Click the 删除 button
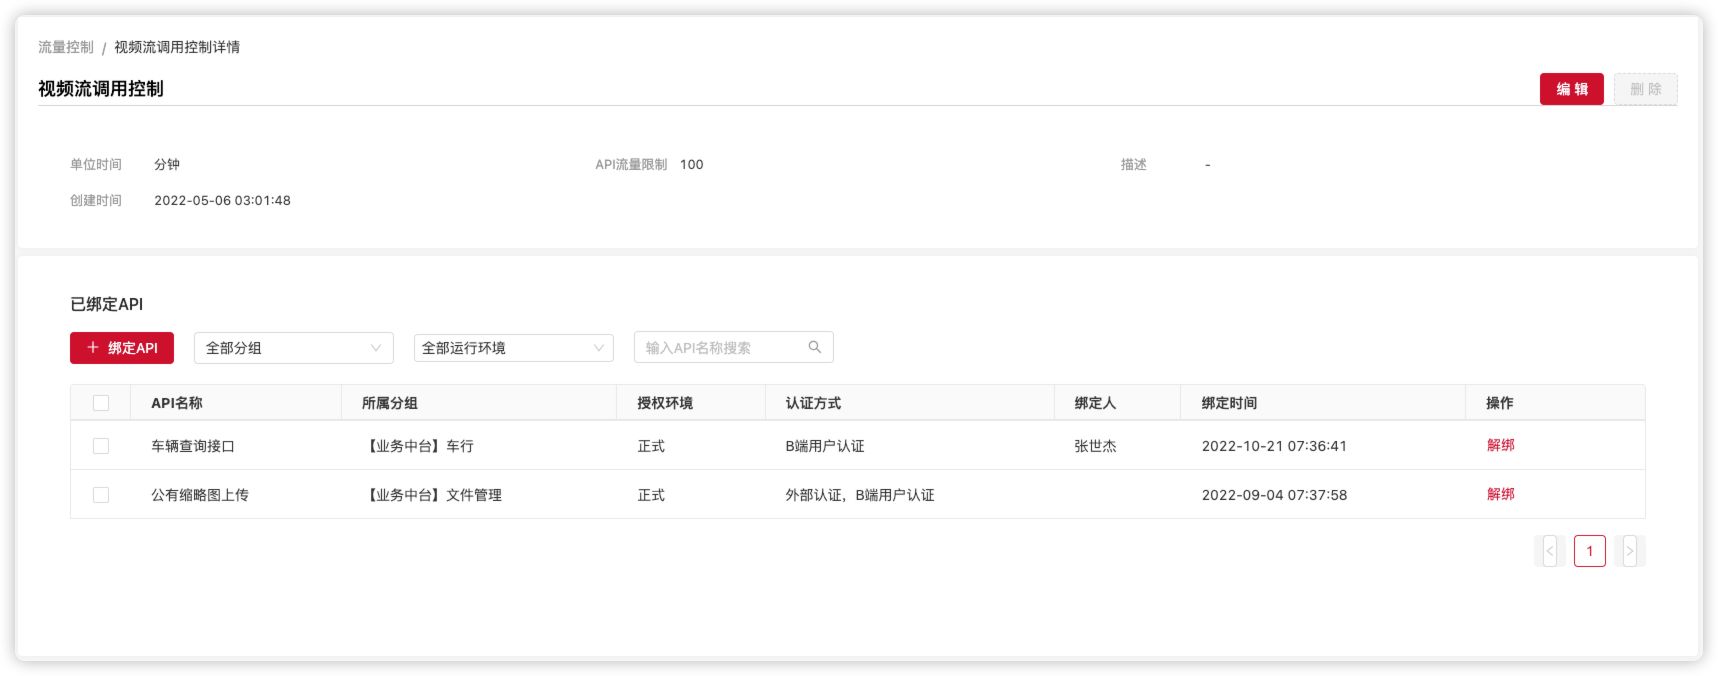Screen dimensions: 1718x676 coord(1645,89)
